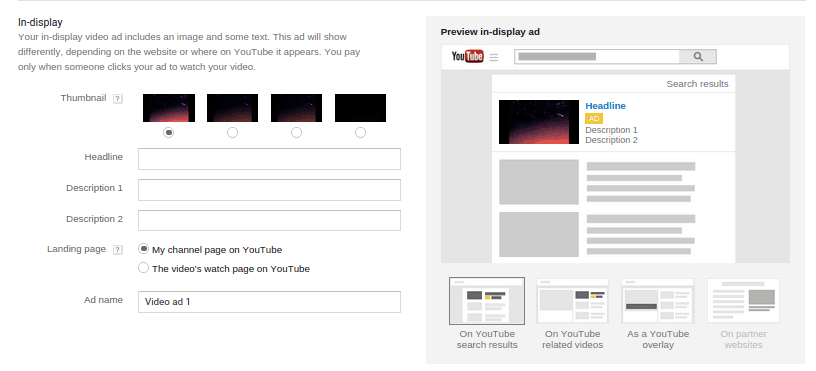816x371 pixels.
Task: Select 'On YouTube related videos' preview icon
Action: pyautogui.click(x=572, y=301)
